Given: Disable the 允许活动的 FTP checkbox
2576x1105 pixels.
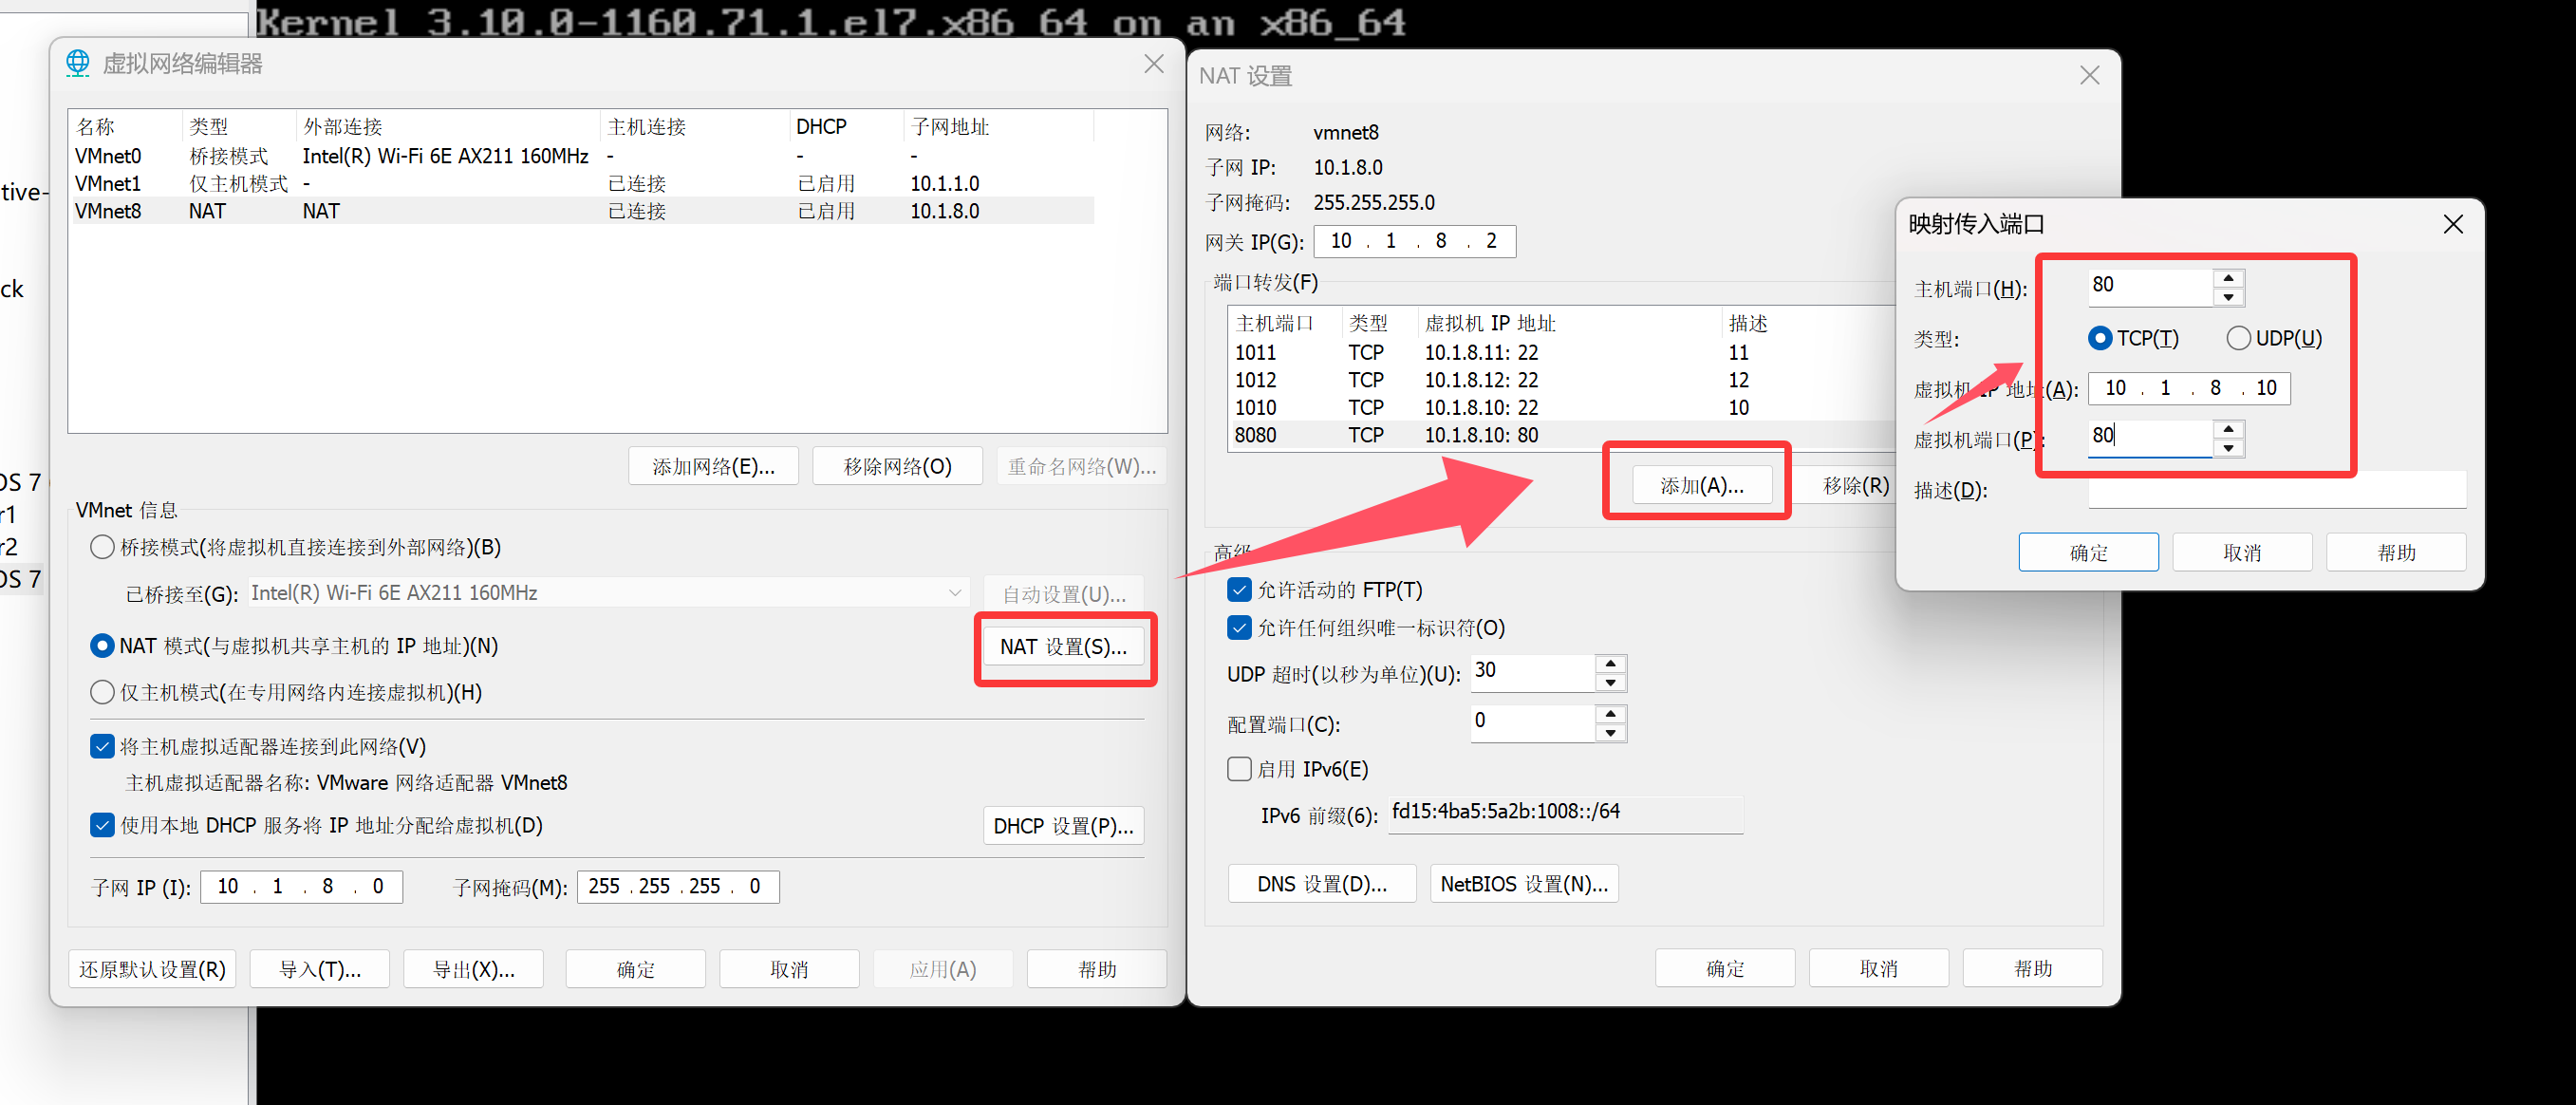Looking at the screenshot, I should [x=1239, y=590].
